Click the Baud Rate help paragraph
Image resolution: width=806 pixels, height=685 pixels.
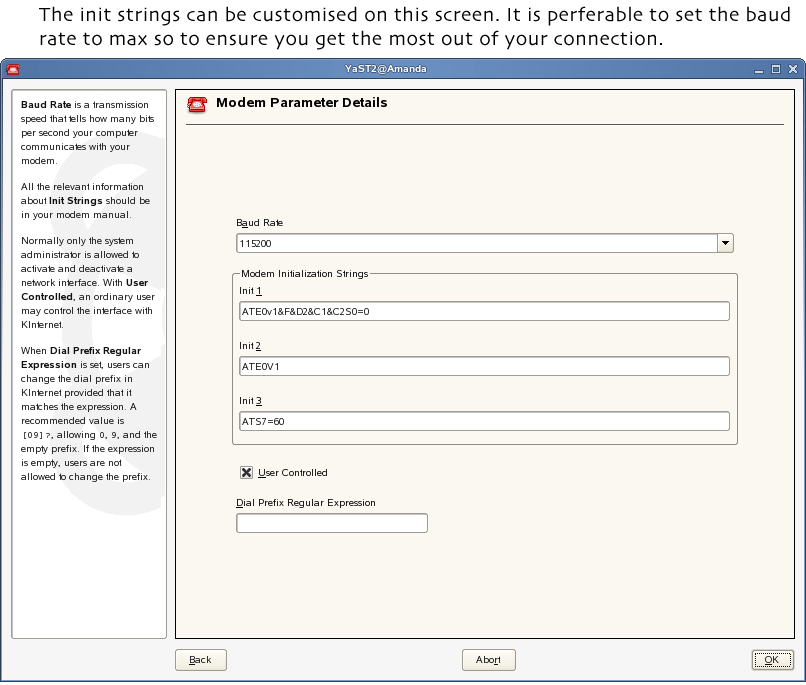click(86, 132)
